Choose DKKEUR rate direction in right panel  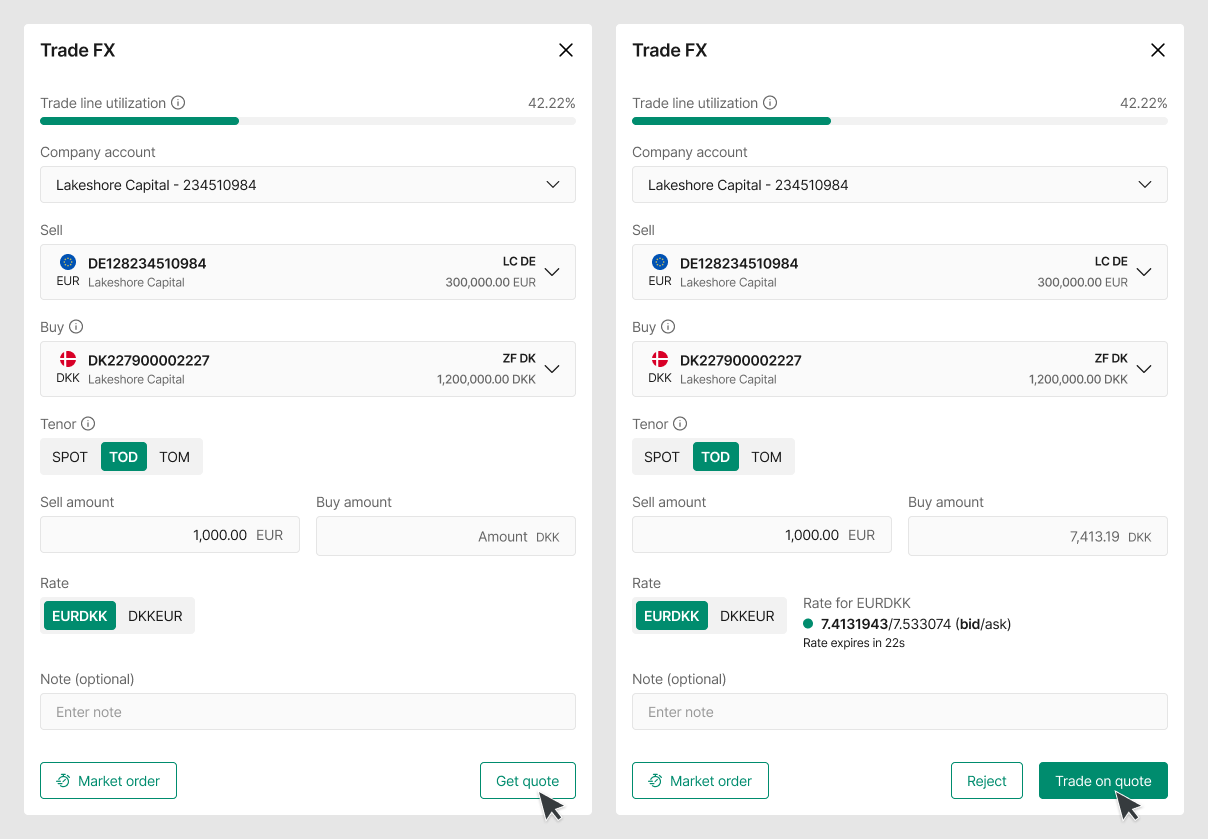point(747,616)
